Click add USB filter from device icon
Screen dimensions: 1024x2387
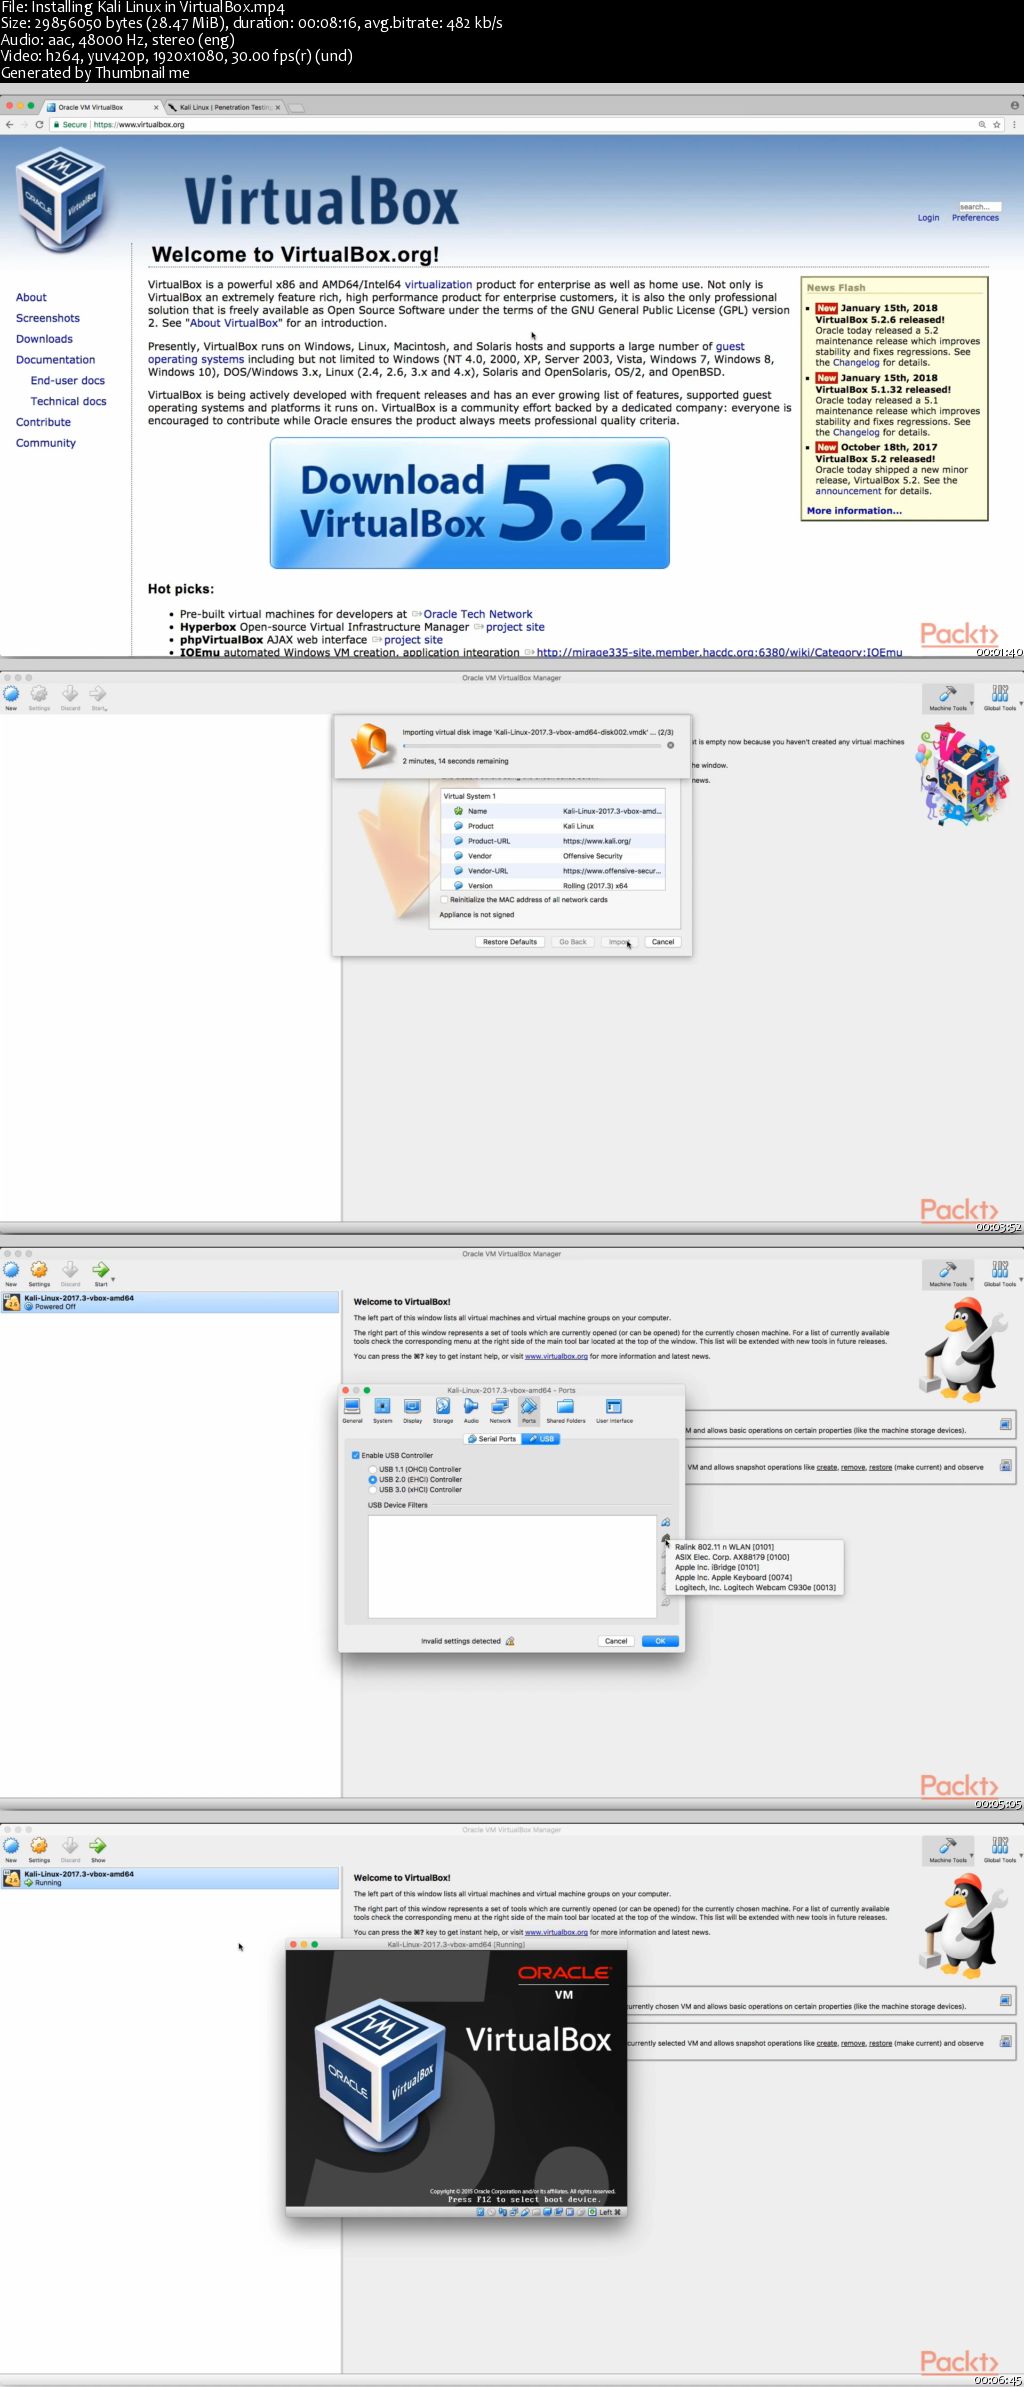(666, 1539)
